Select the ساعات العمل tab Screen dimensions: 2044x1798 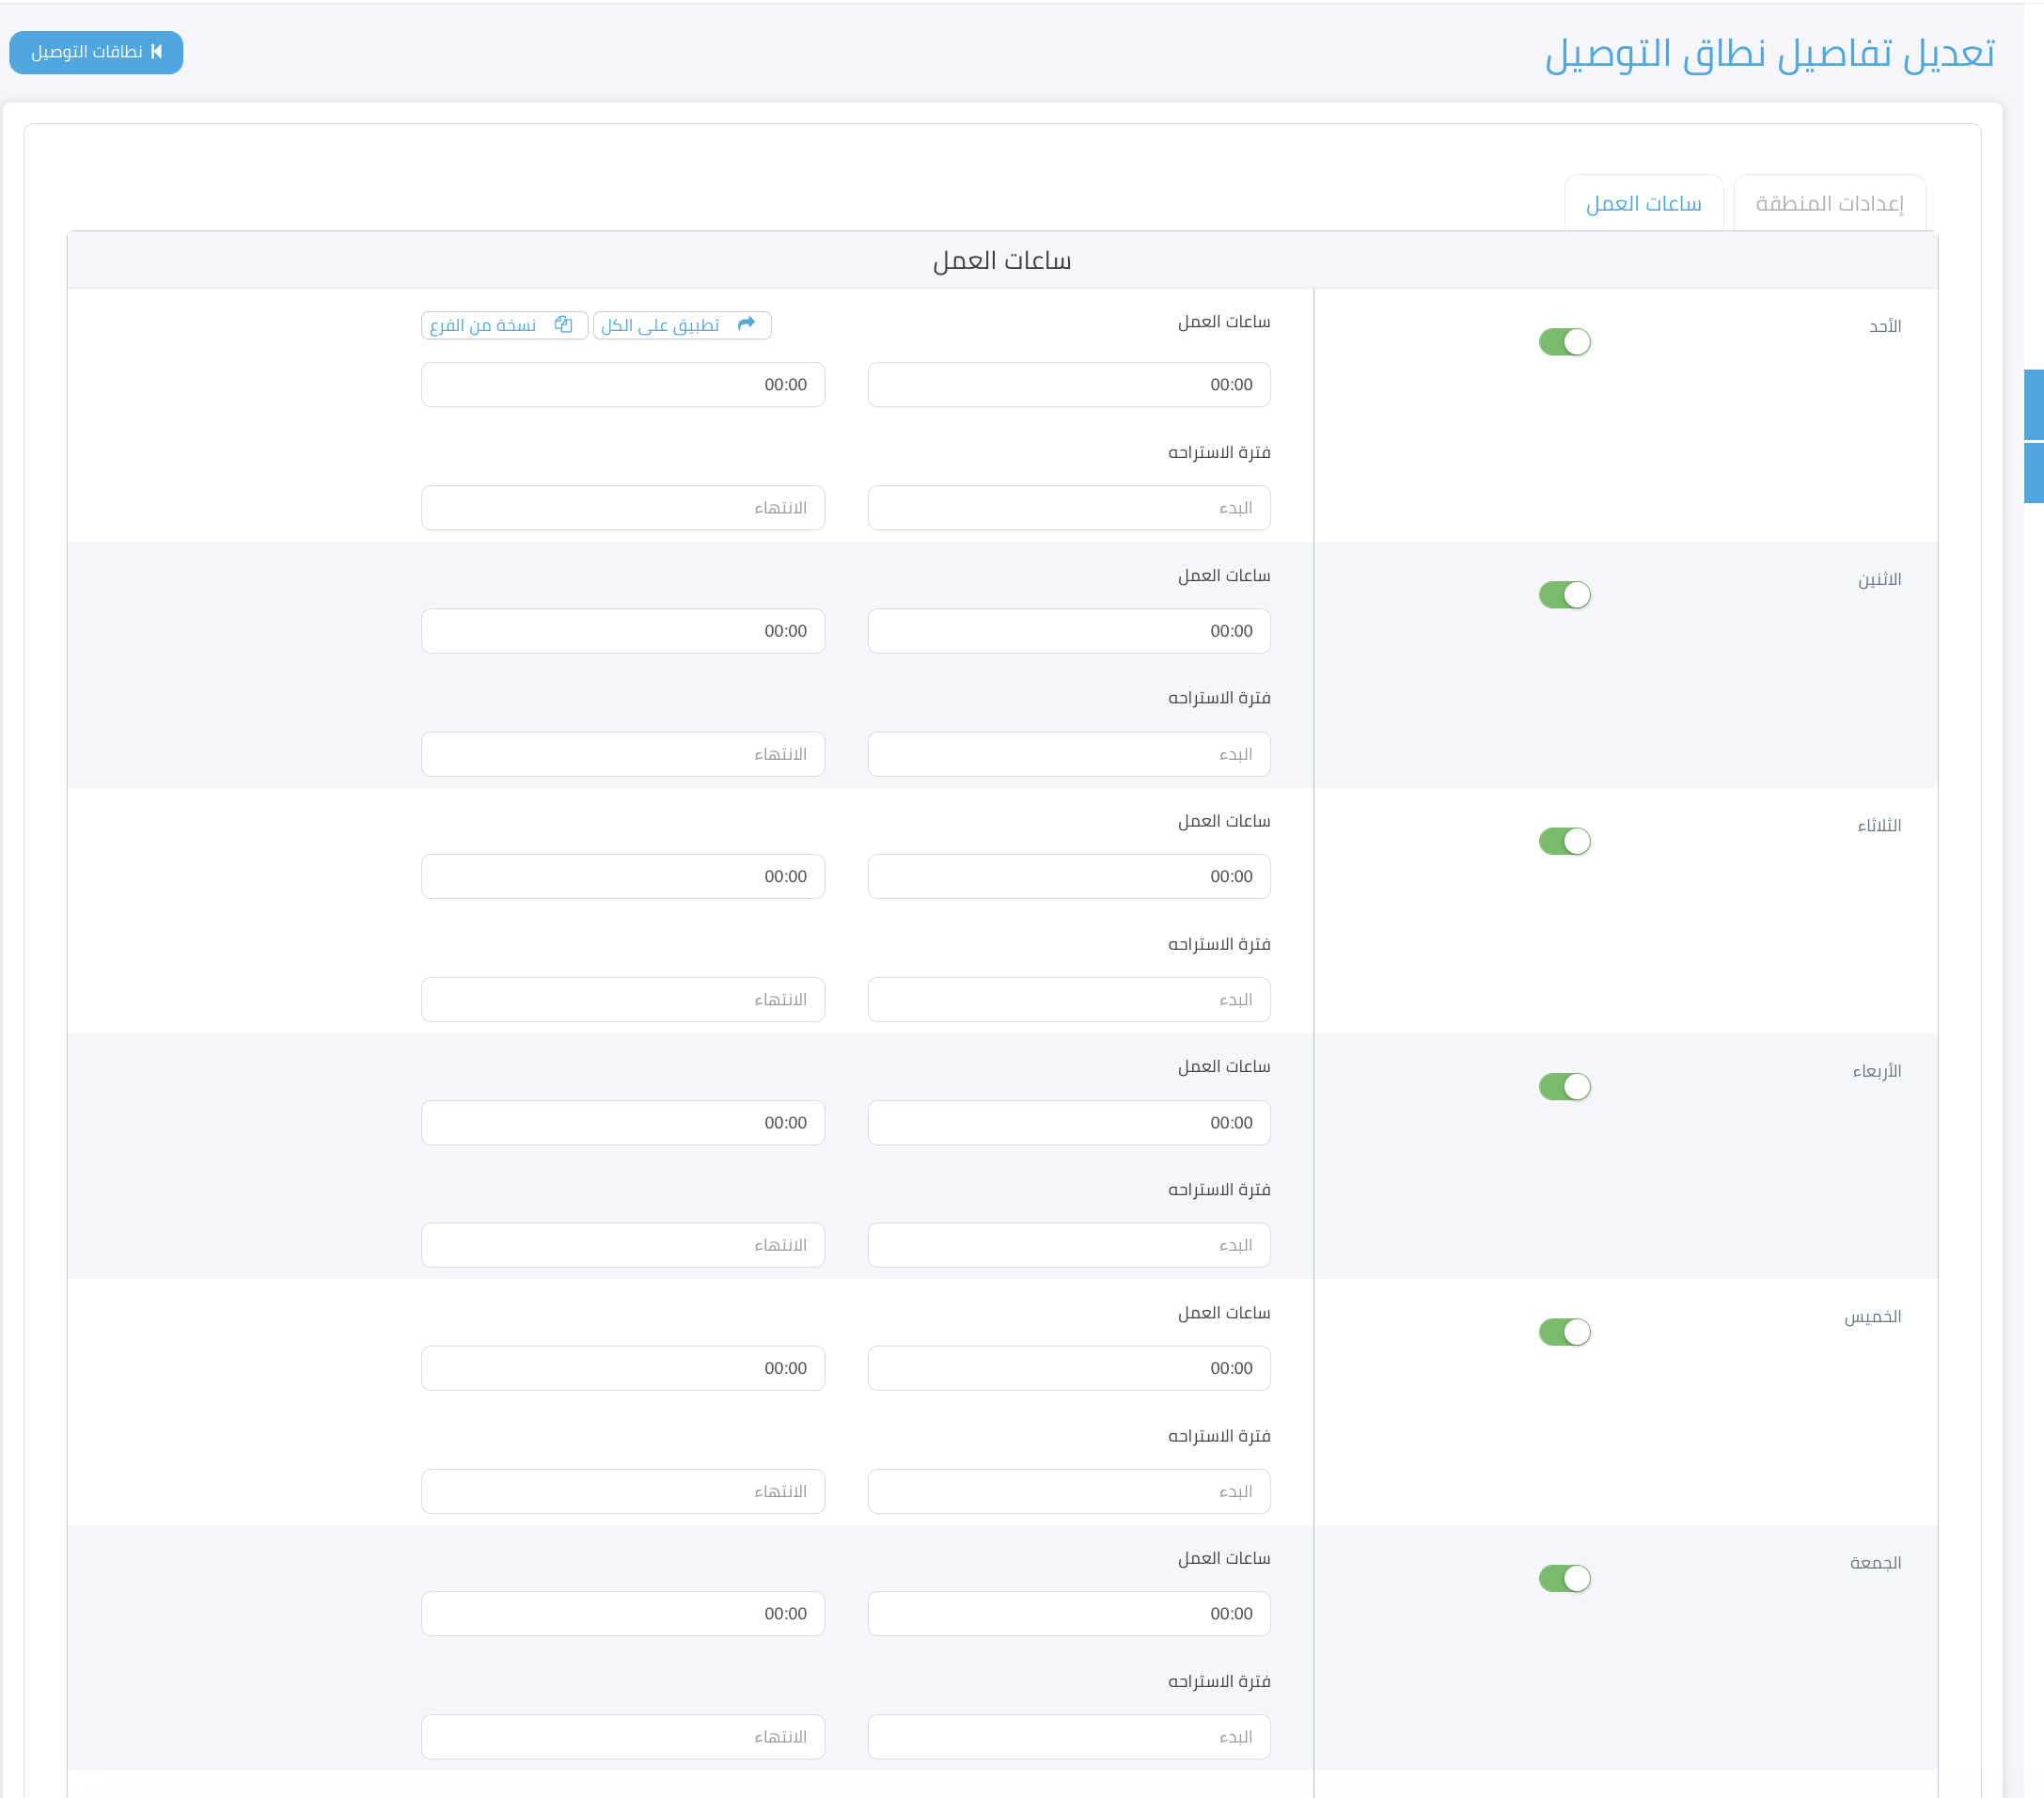click(x=1643, y=204)
